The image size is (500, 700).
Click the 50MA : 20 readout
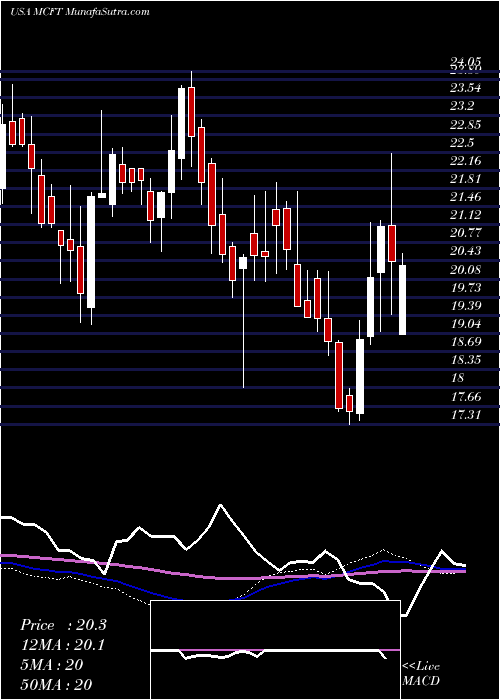[56, 684]
